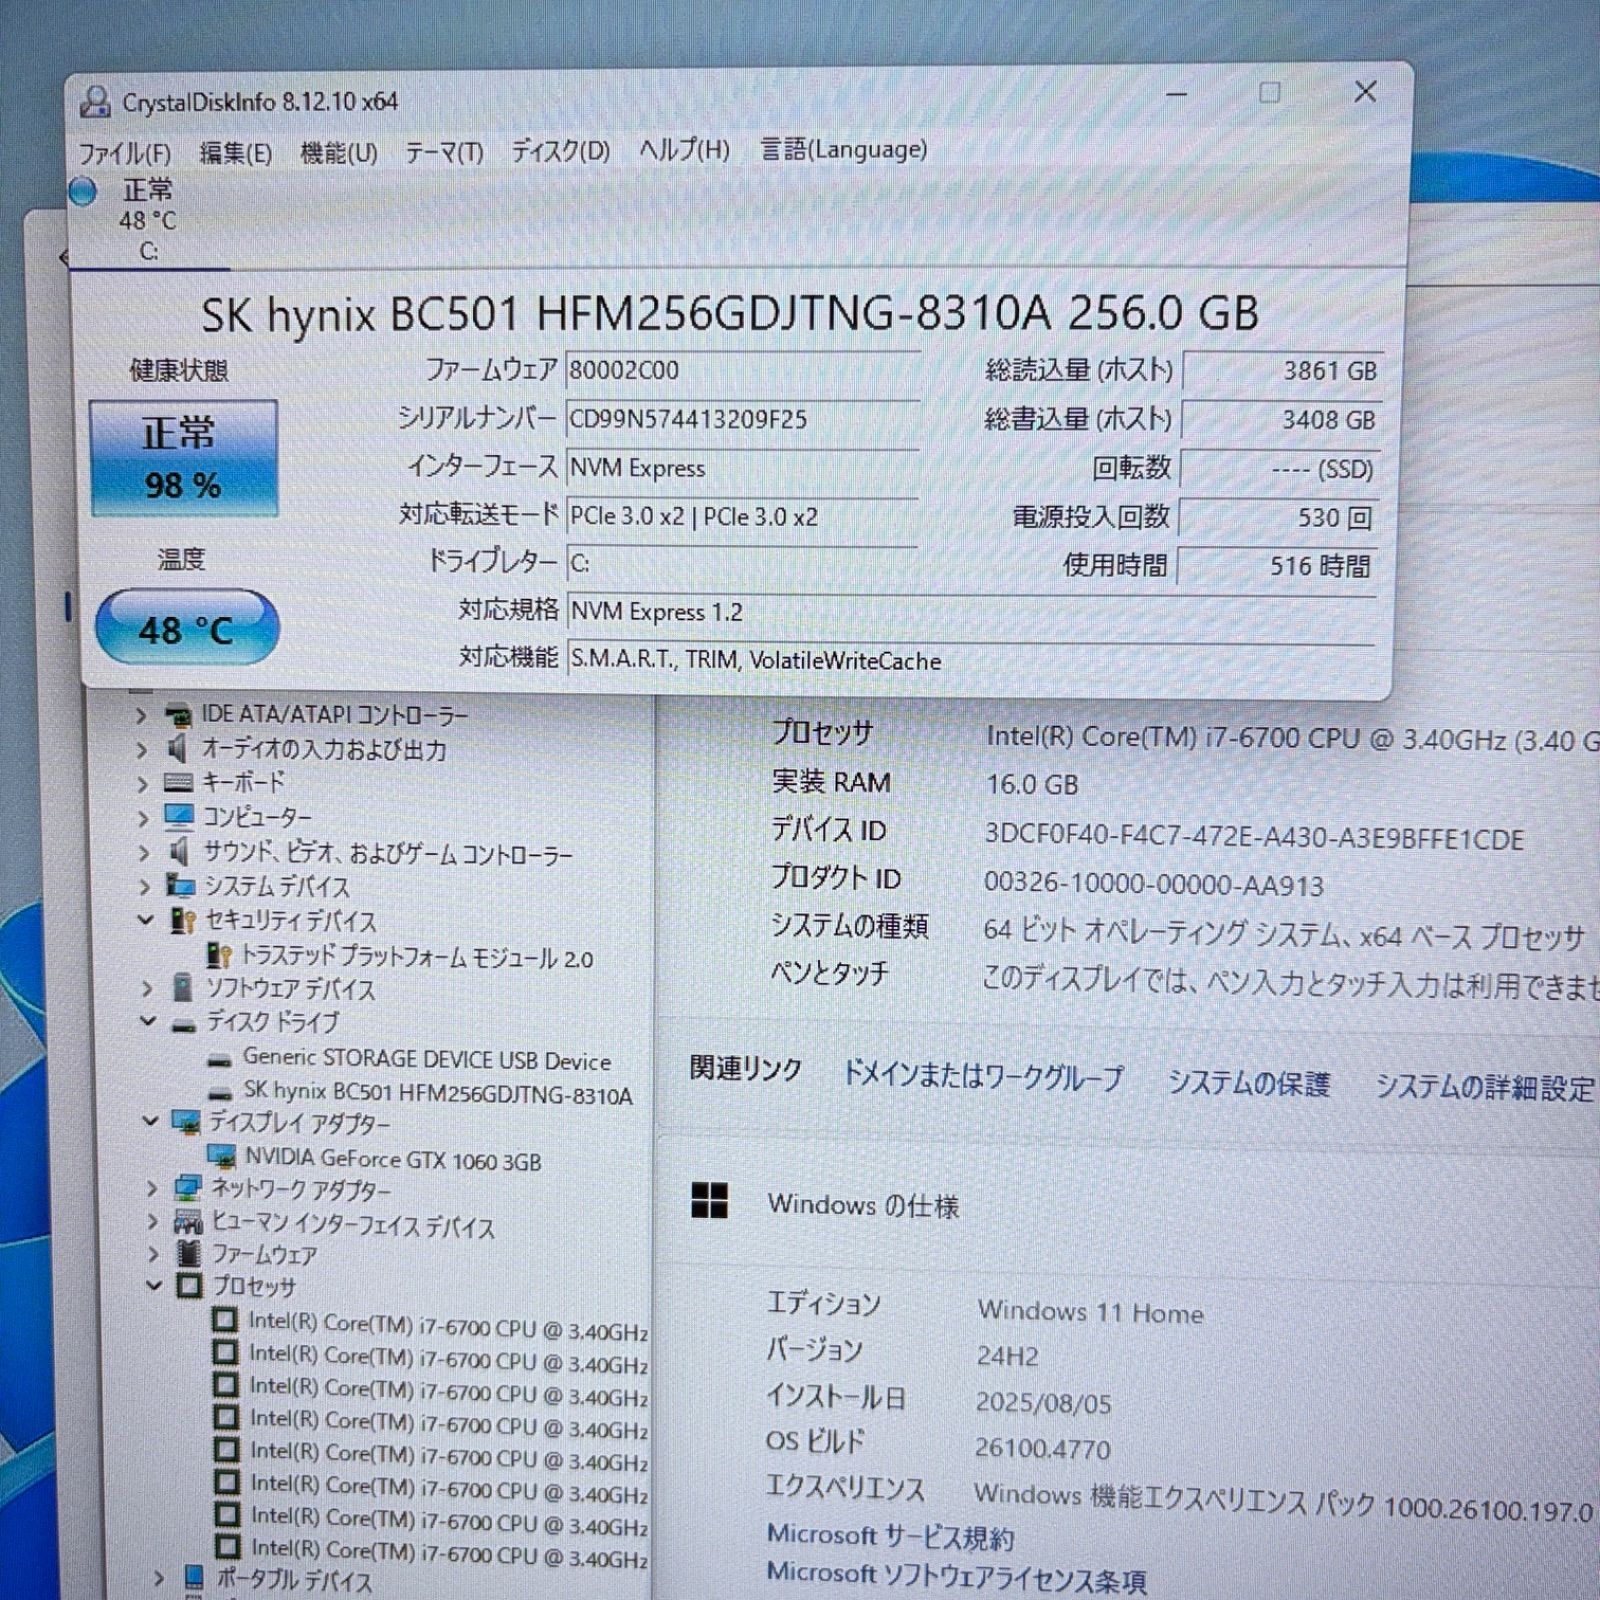Expand システム デバイス node
1600x1600 pixels.
(x=145, y=887)
